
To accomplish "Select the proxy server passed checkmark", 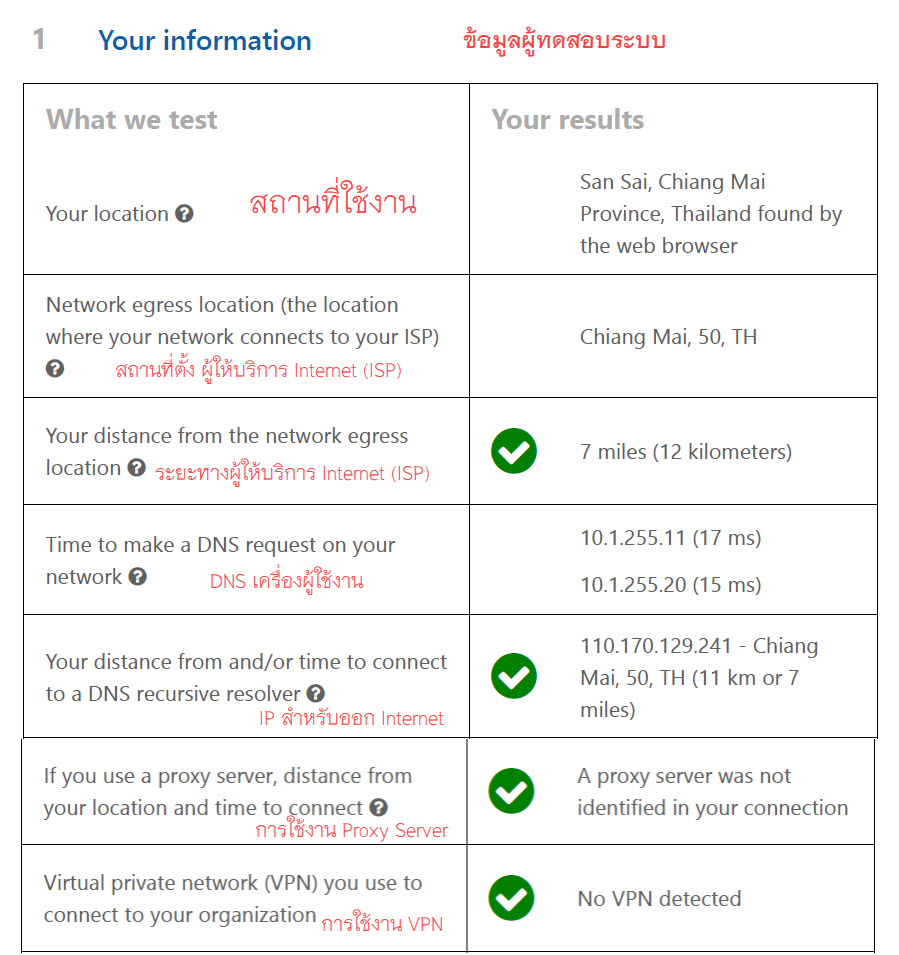I will click(x=511, y=791).
